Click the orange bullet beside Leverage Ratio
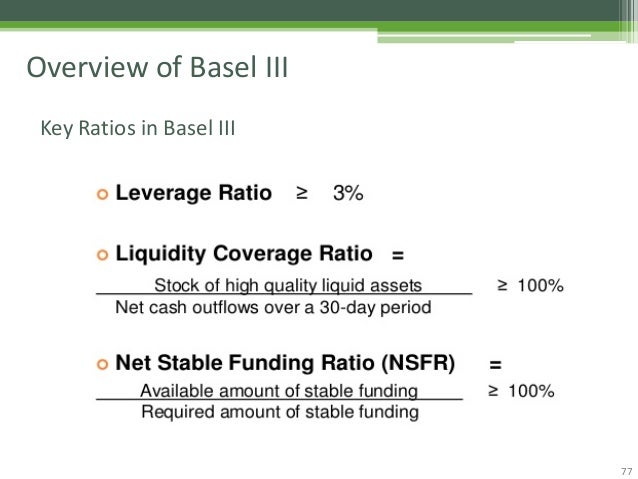This screenshot has height=479, width=638. pyautogui.click(x=103, y=196)
